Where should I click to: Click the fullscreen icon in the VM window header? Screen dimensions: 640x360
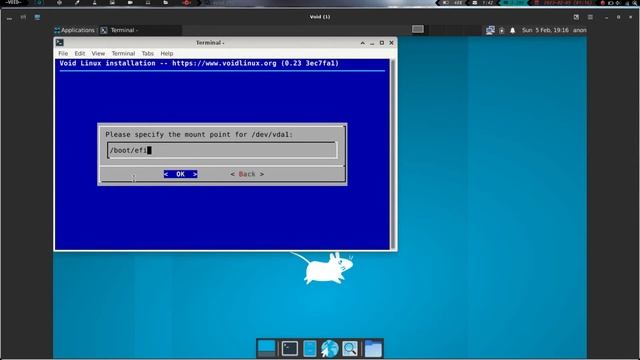[576, 17]
